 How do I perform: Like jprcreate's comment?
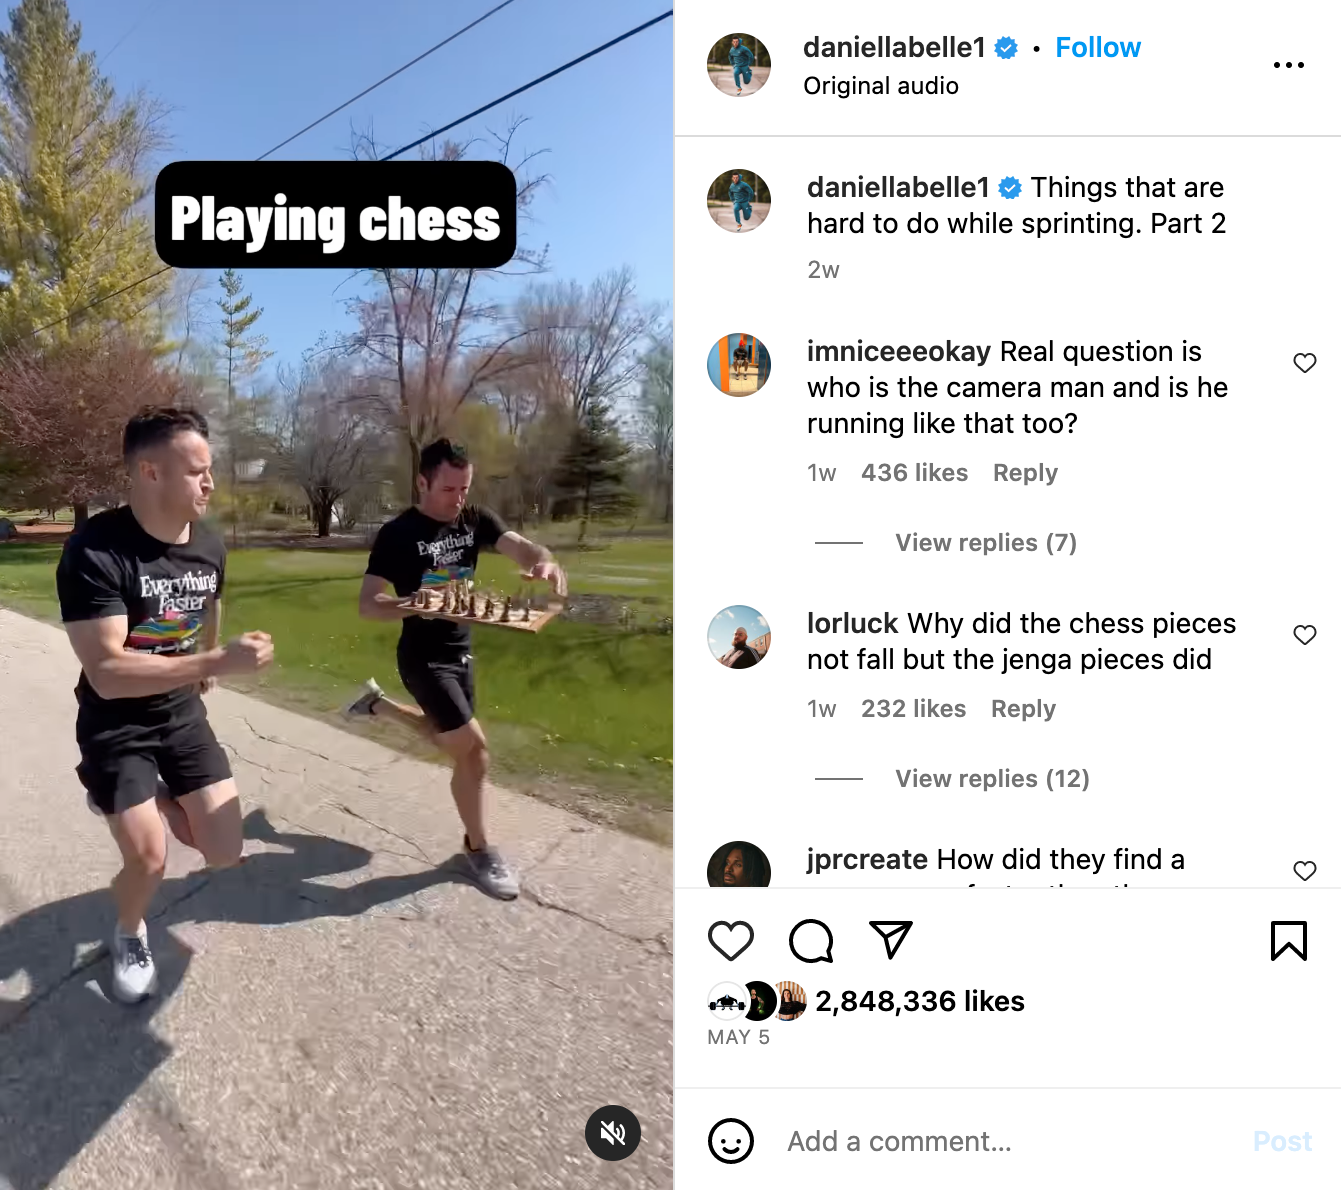coord(1305,871)
